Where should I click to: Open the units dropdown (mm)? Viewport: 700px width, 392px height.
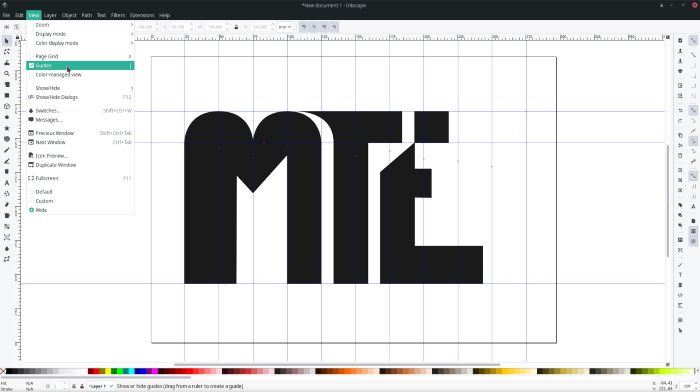point(285,27)
